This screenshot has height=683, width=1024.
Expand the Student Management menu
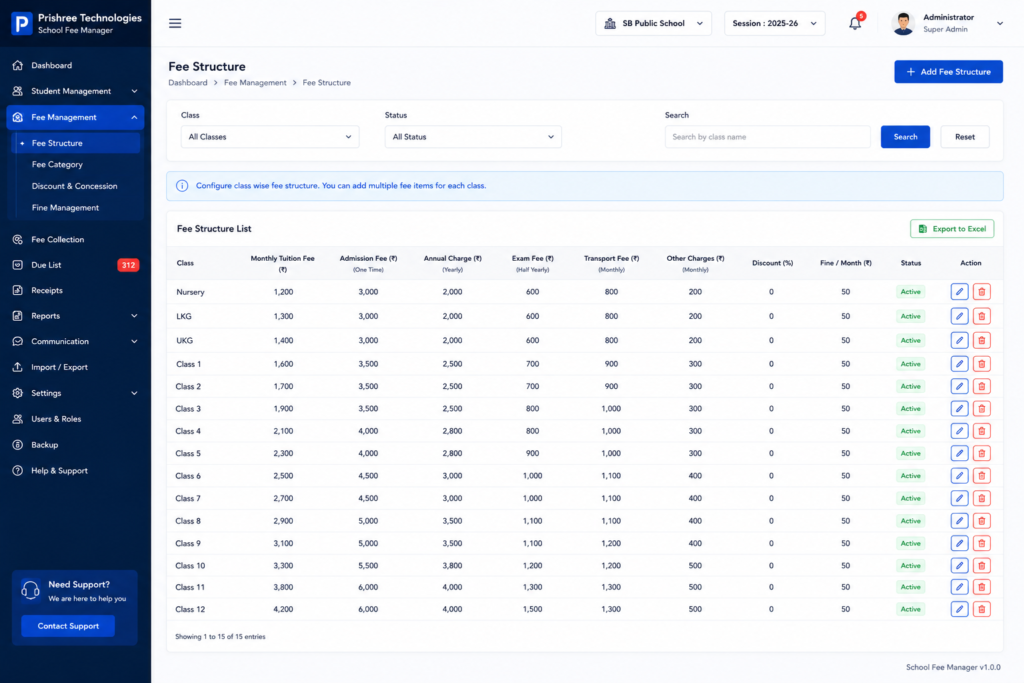(75, 91)
